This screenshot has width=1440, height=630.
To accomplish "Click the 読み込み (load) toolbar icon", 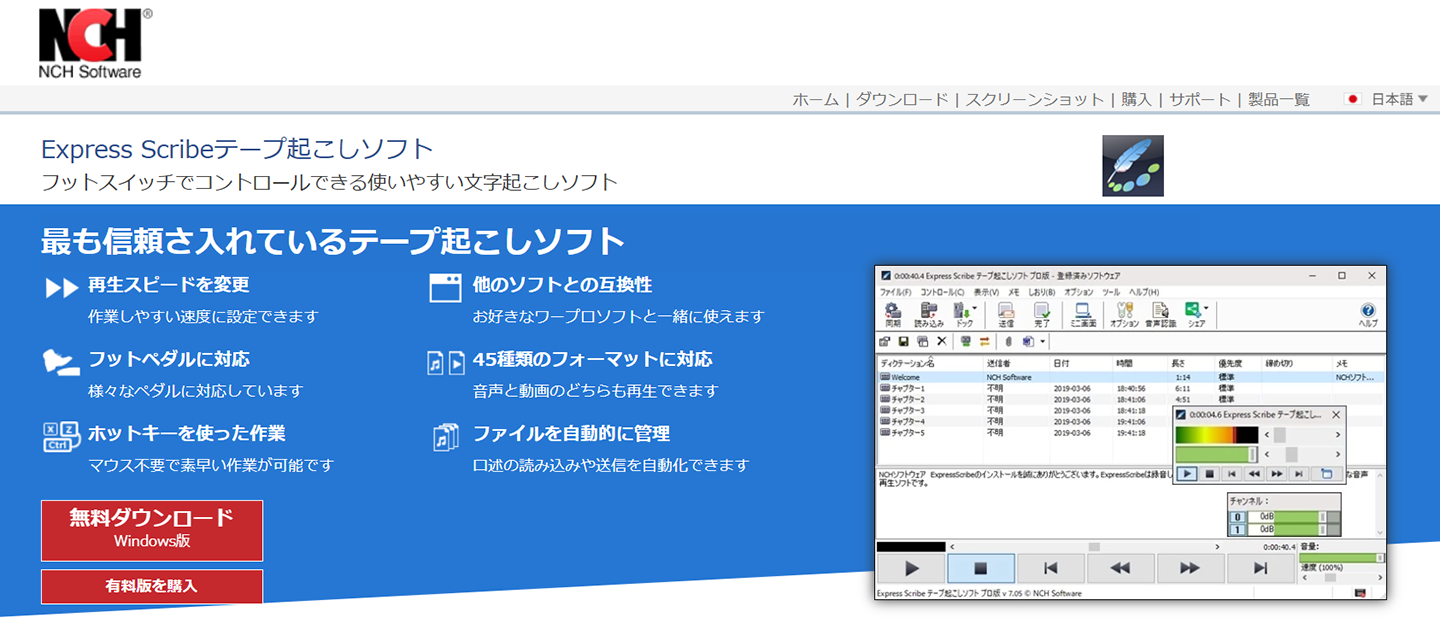I will 929,312.
